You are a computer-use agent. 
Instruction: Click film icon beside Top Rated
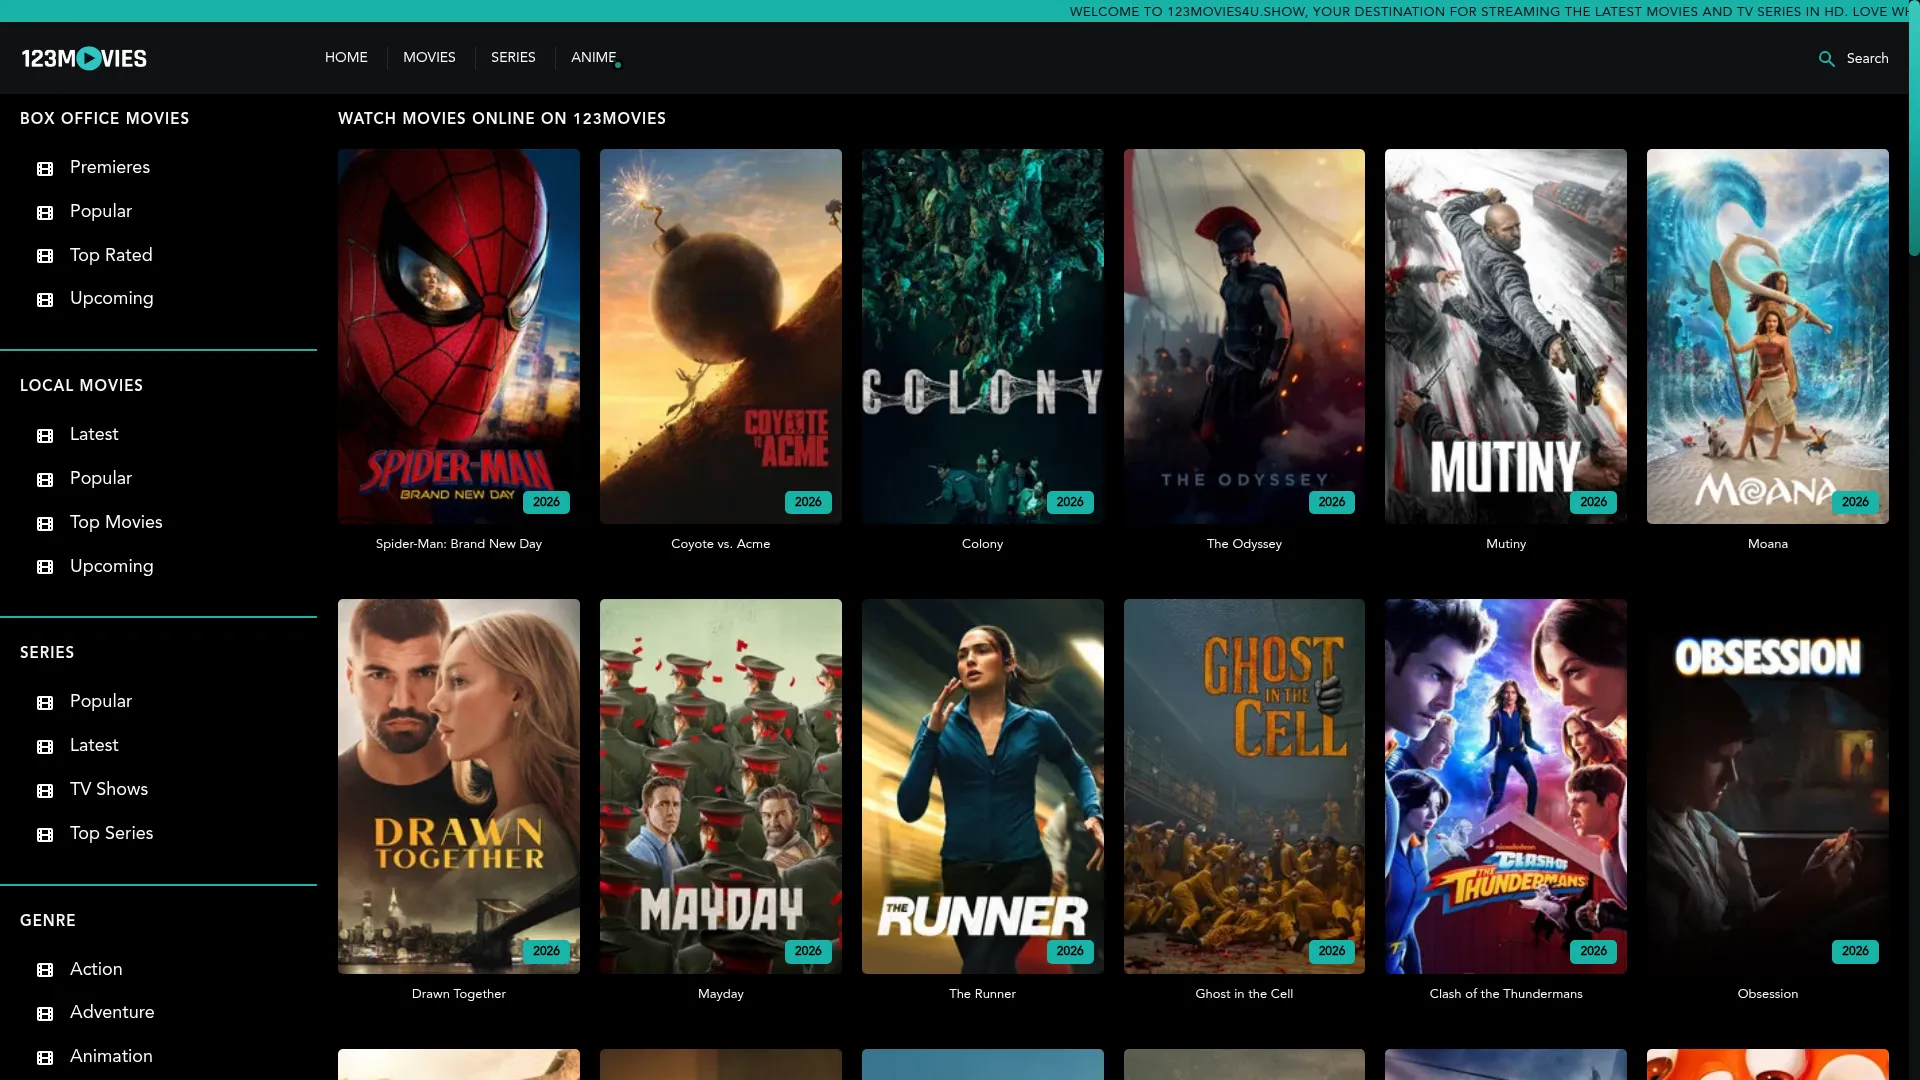(45, 256)
